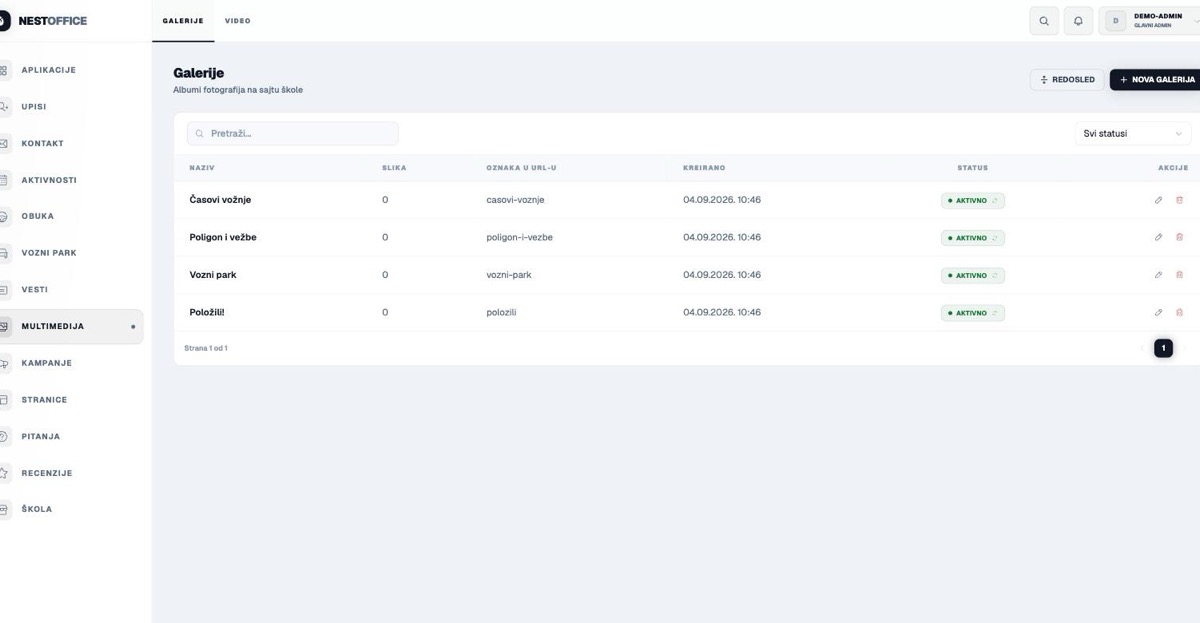Expand the Demo-Admin user menu
The height and width of the screenshot is (623, 1200).
tap(1149, 21)
